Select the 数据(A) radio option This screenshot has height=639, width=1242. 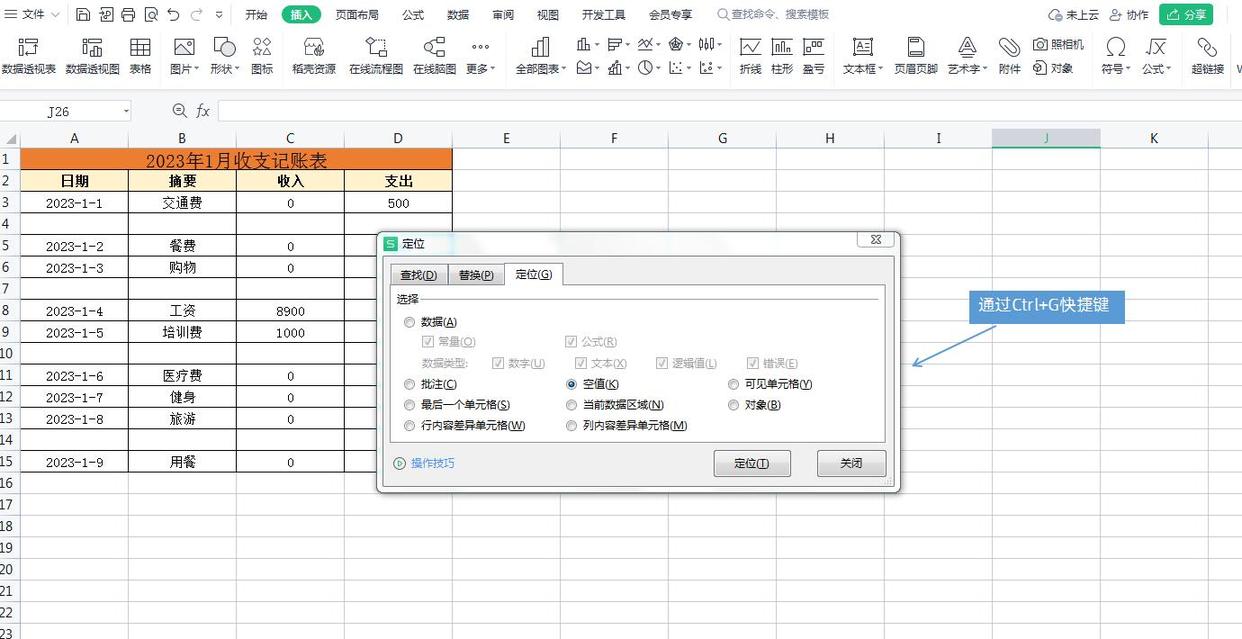[431, 322]
